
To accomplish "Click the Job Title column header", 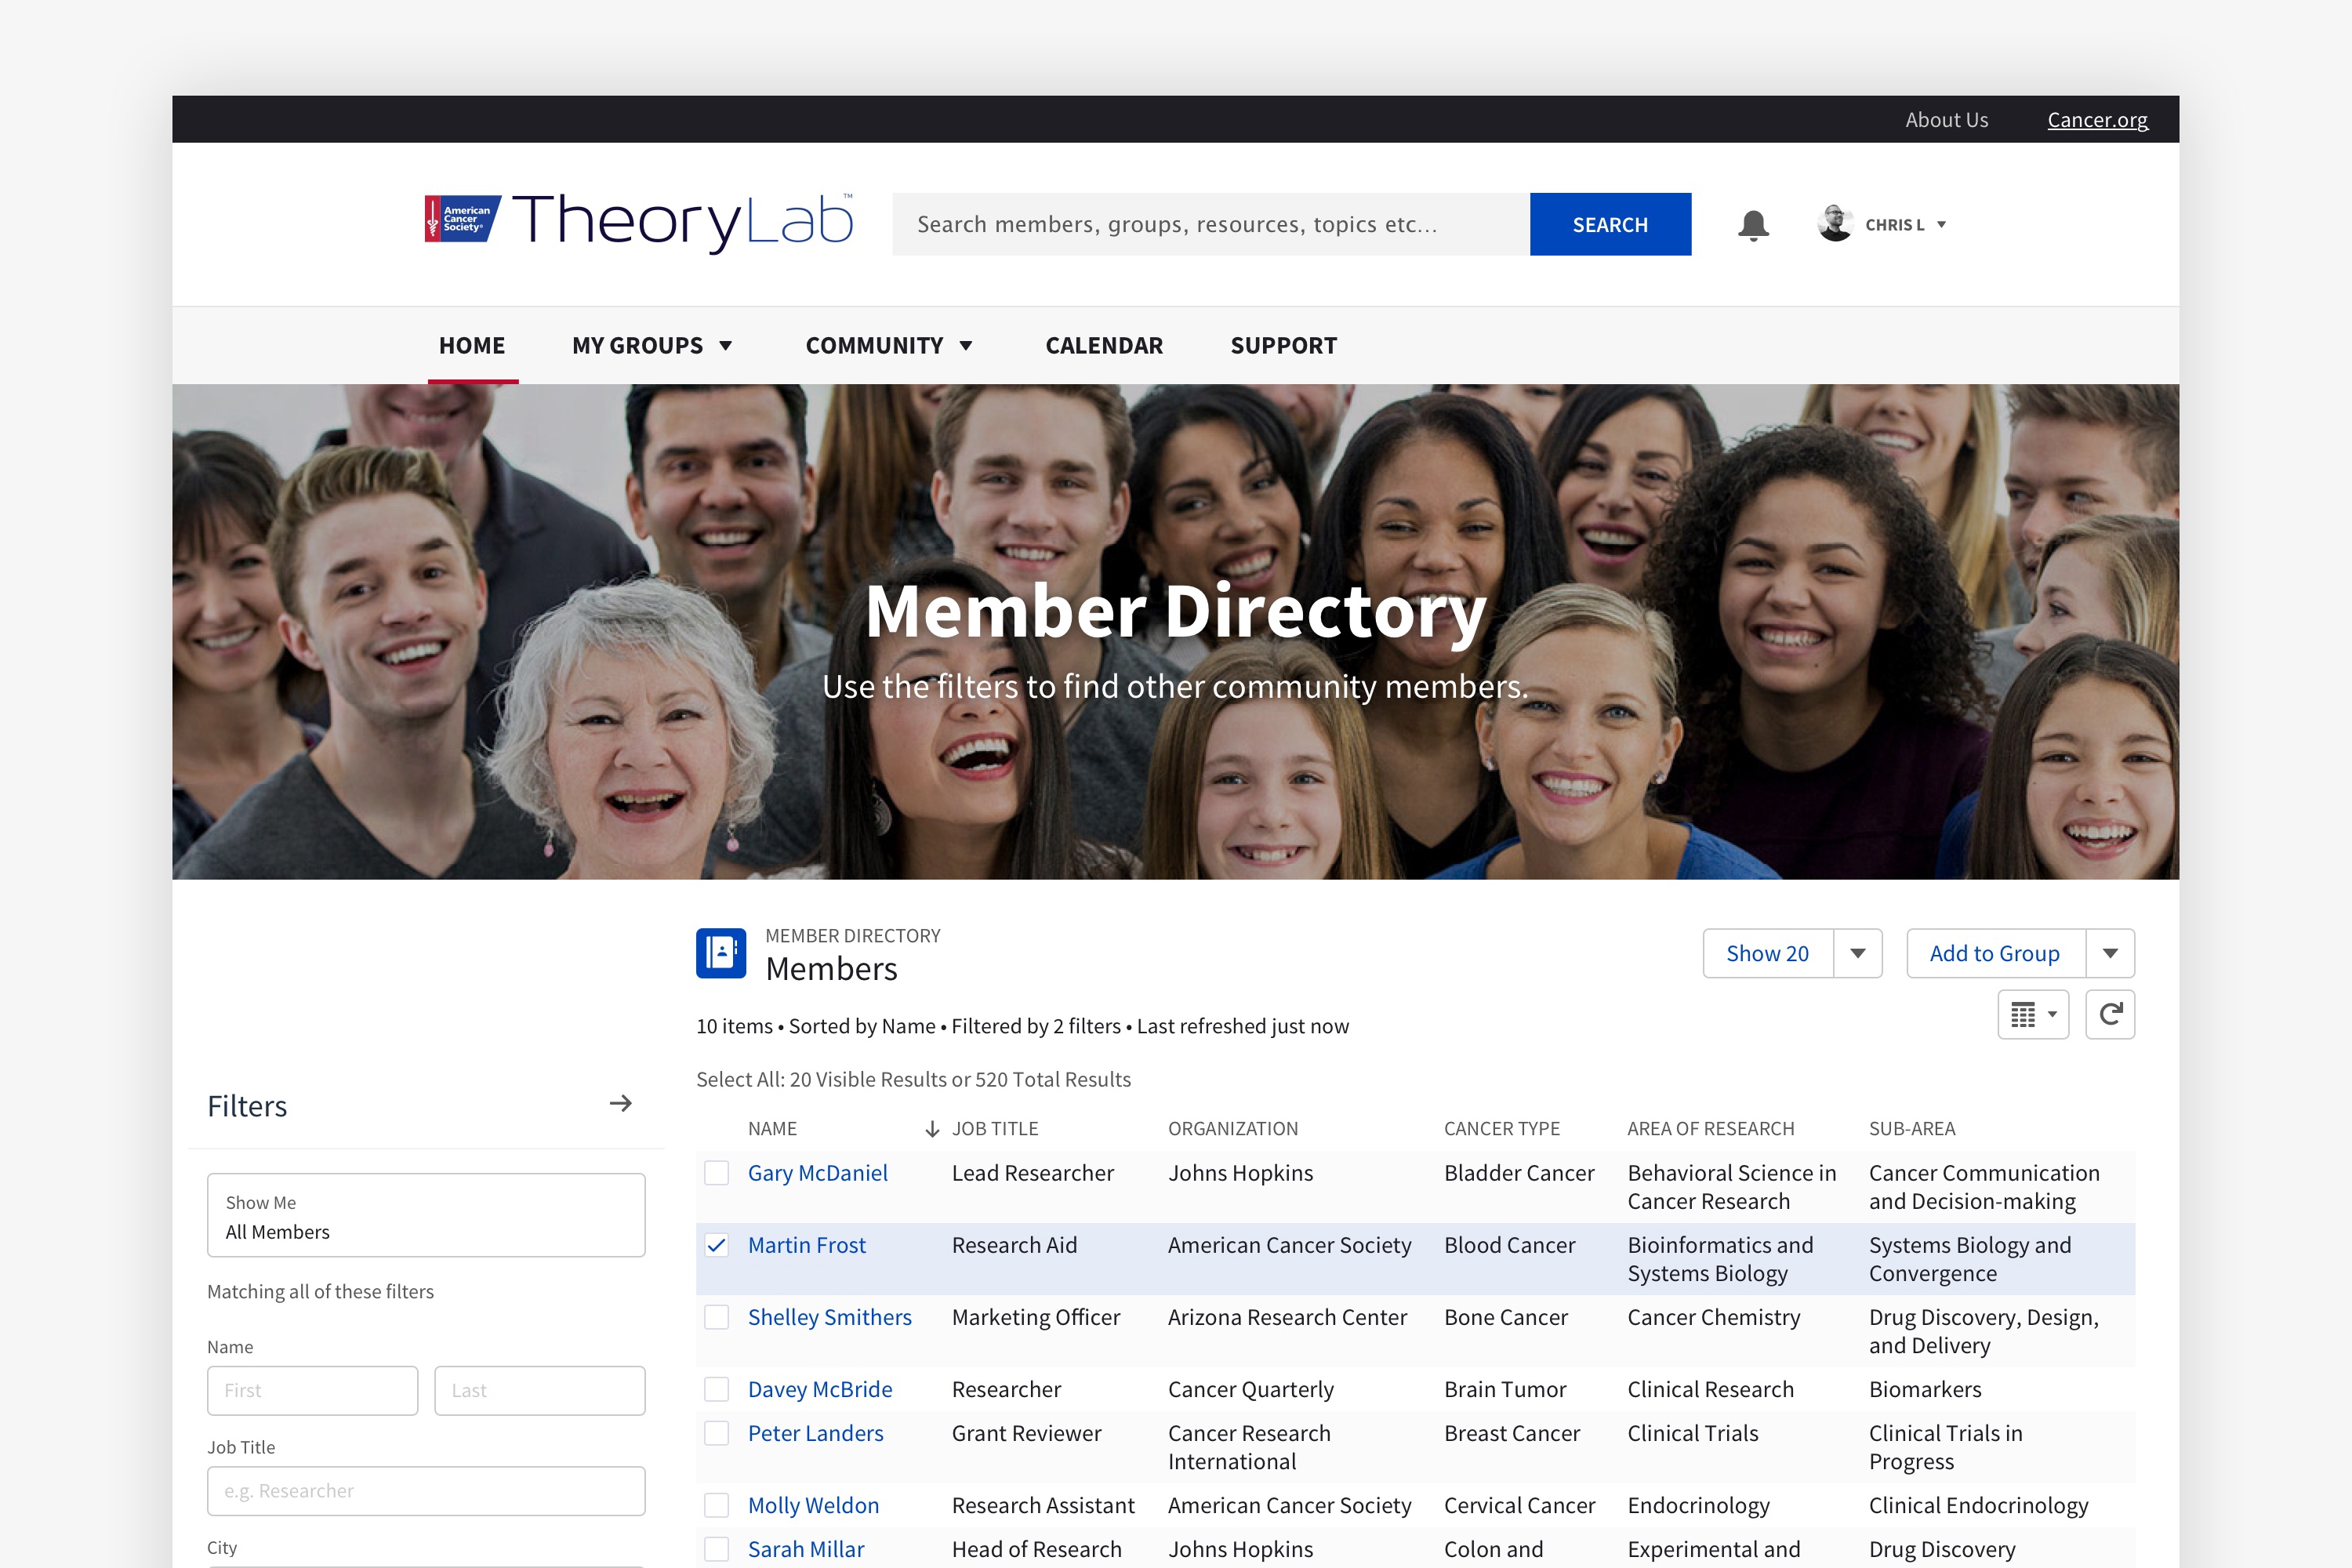I will click(x=995, y=1129).
